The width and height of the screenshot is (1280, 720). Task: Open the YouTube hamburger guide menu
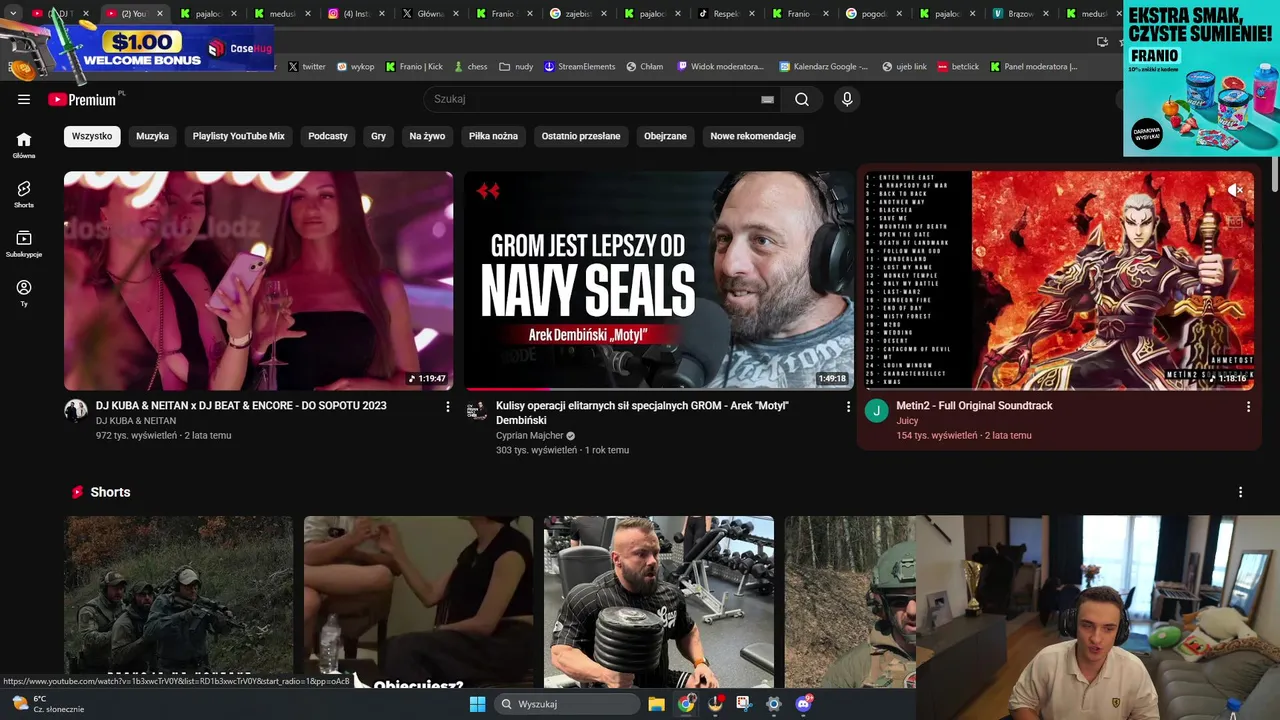(x=24, y=99)
